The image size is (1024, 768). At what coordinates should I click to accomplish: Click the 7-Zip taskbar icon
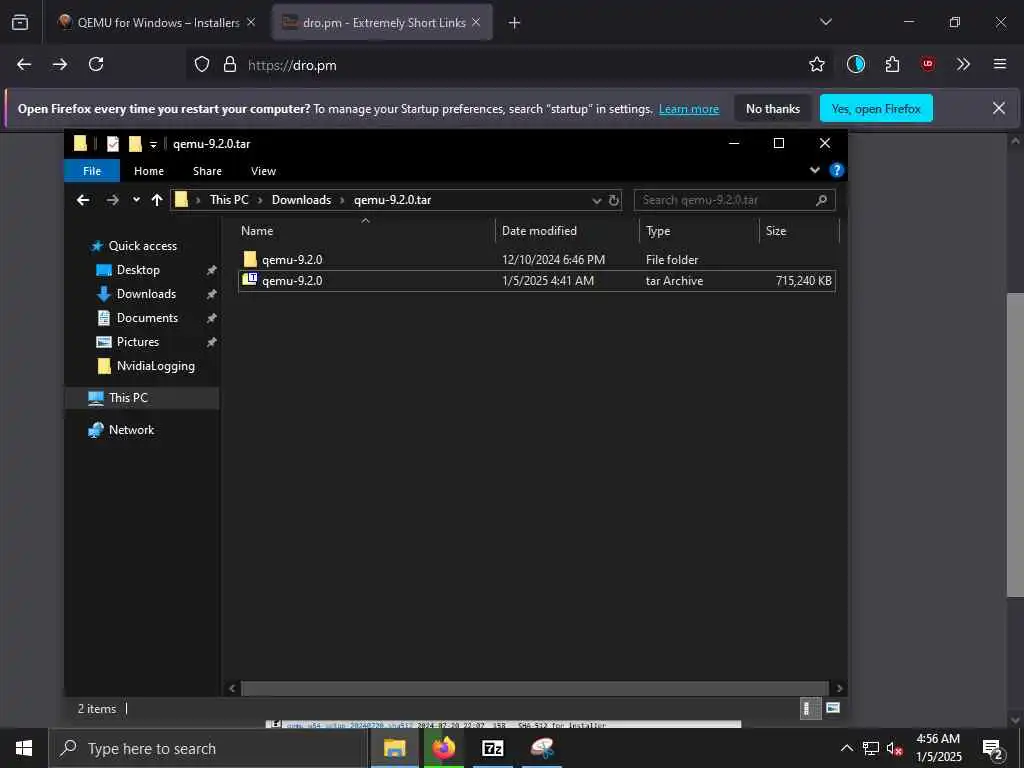click(492, 748)
